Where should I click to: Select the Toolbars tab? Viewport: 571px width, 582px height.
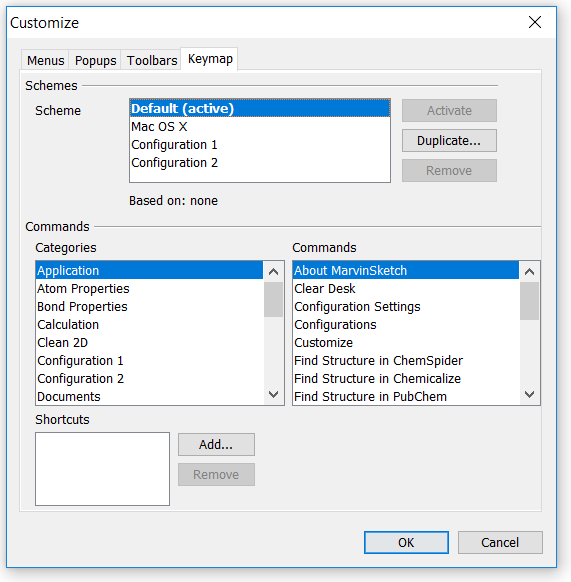[151, 60]
